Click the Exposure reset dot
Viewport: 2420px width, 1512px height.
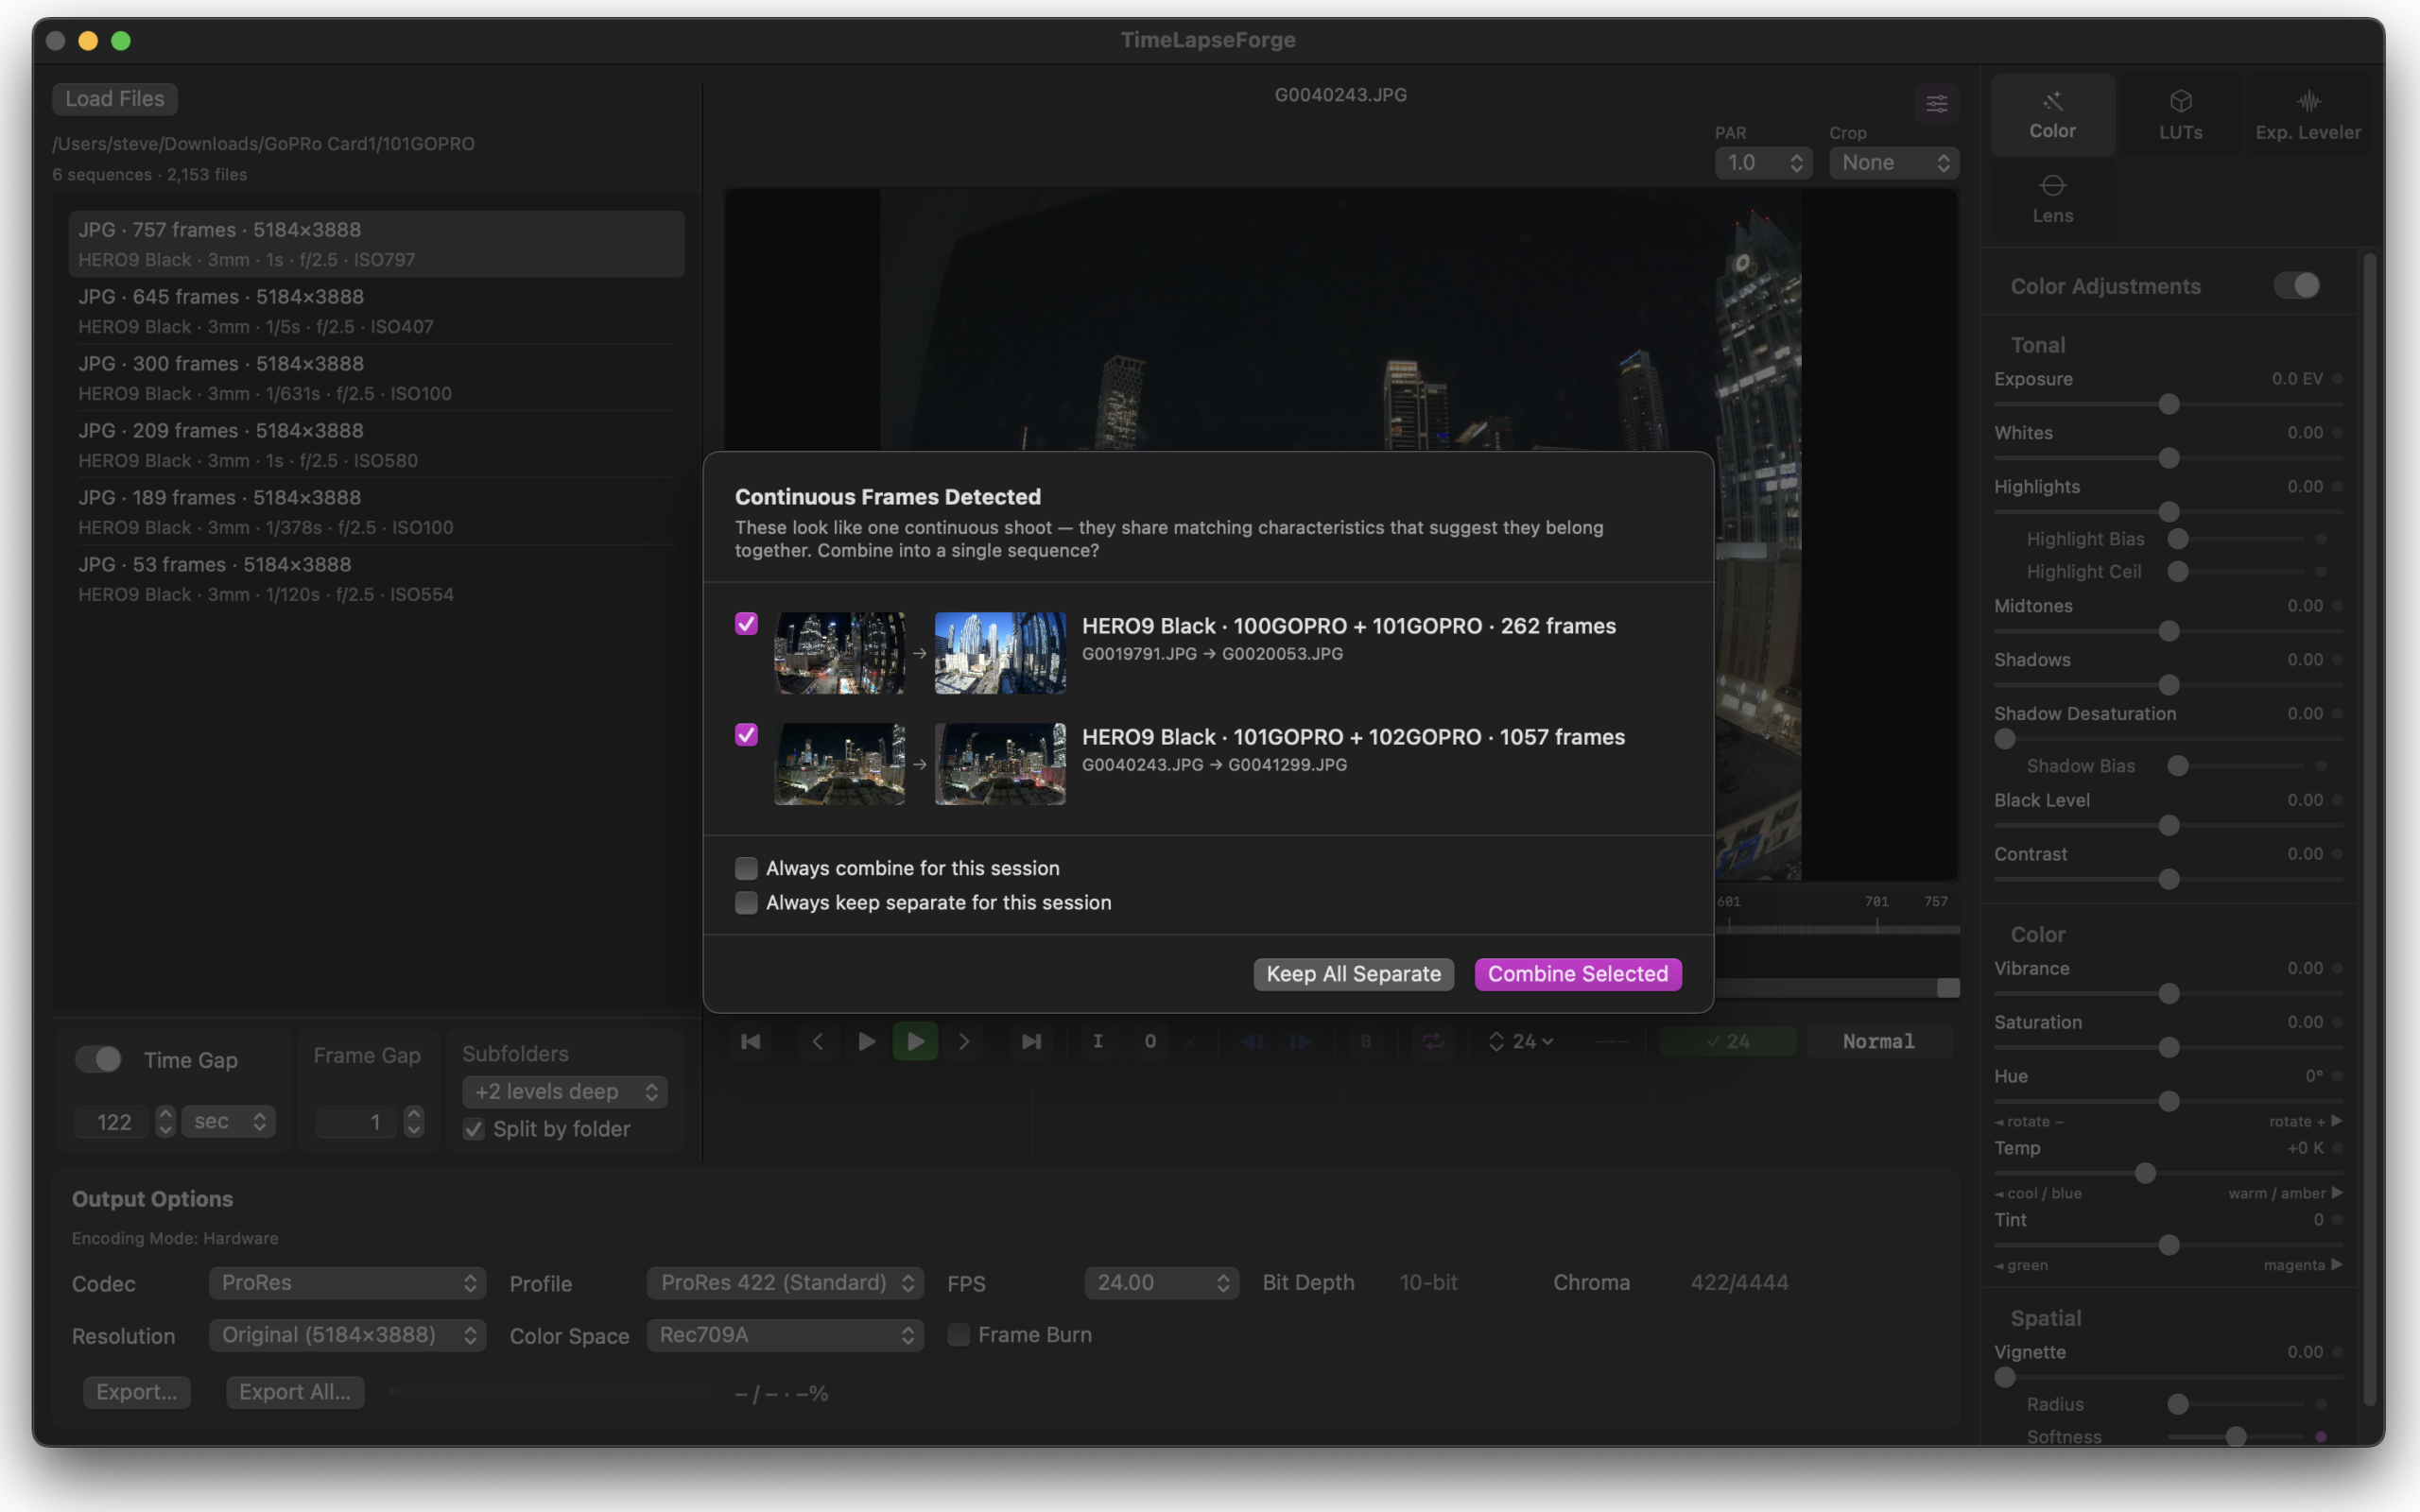[2337, 379]
